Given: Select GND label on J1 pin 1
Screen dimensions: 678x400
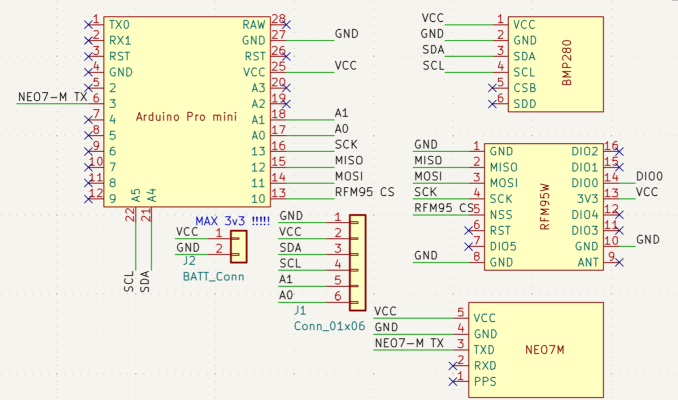Looking at the screenshot, I should click(x=291, y=216).
